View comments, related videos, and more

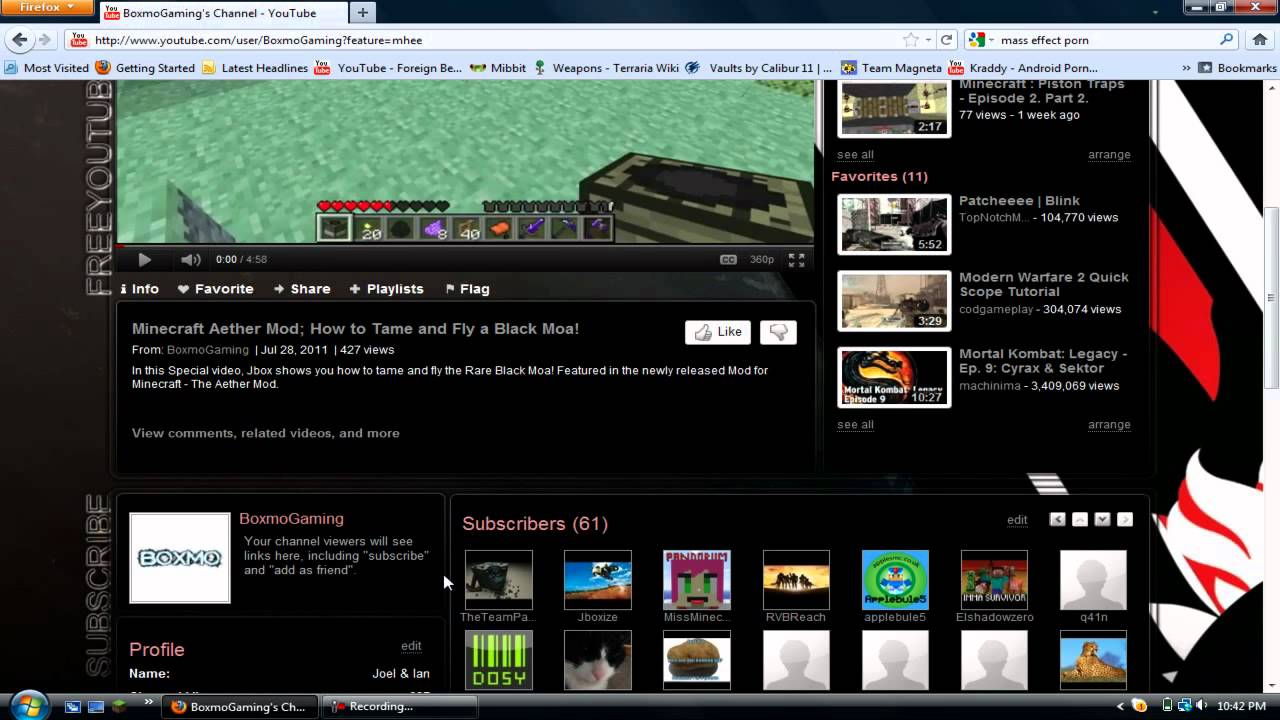coord(266,433)
